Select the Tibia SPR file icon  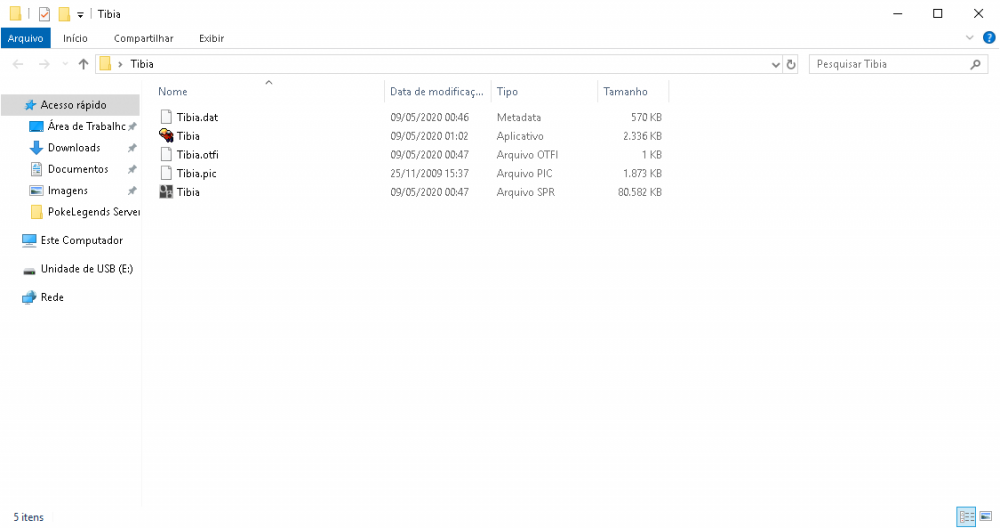pyautogui.click(x=166, y=192)
